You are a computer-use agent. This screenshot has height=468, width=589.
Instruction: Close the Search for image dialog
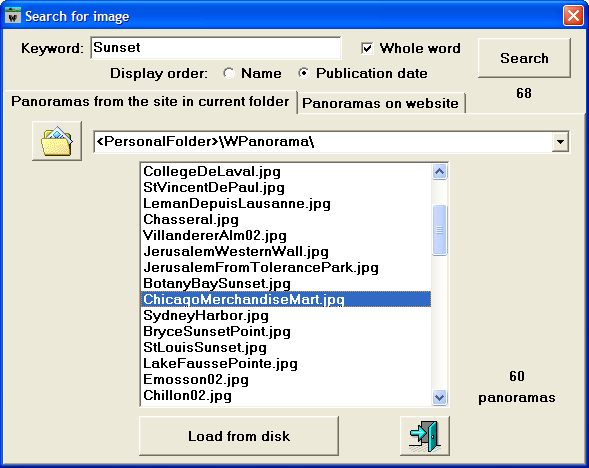pyautogui.click(x=573, y=16)
